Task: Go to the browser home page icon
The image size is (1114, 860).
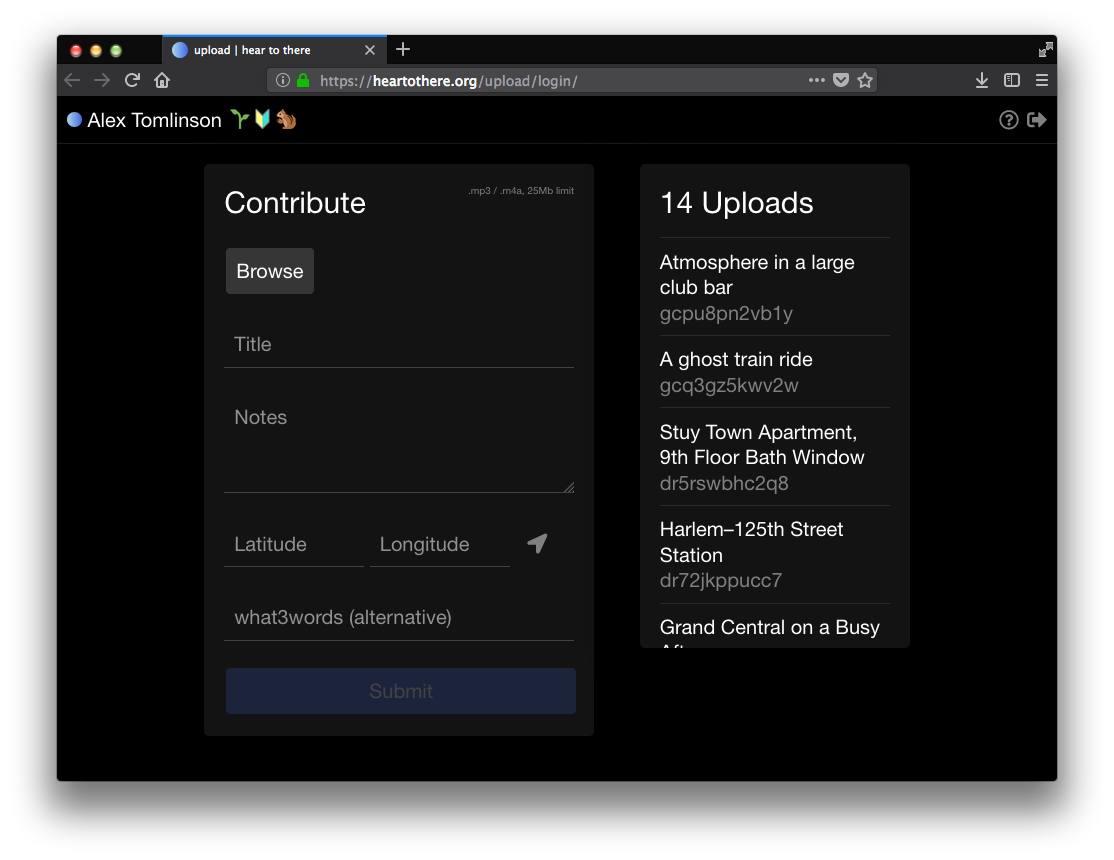Action: [162, 80]
